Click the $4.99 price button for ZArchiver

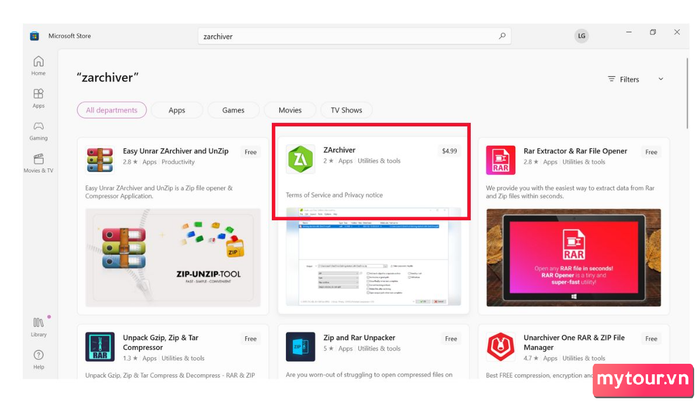coord(449,151)
